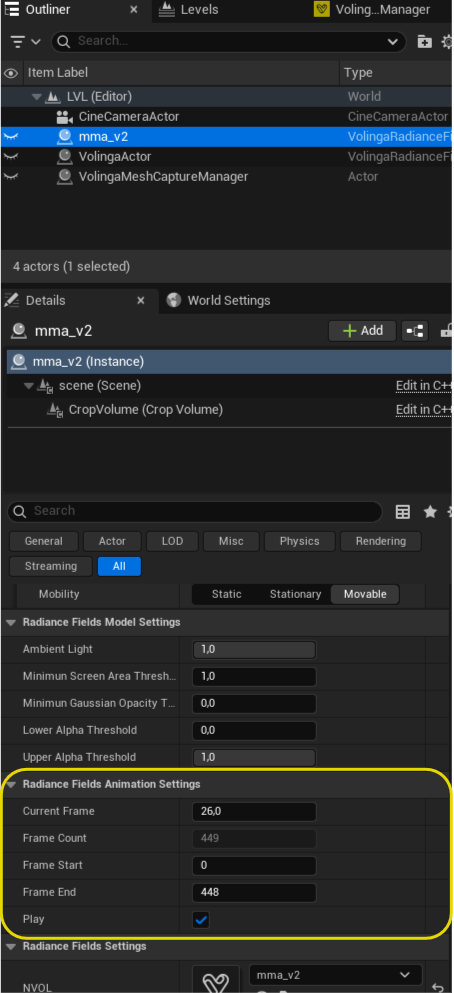Click the visibility eye column header
The image size is (454, 993).
pyautogui.click(x=11, y=73)
